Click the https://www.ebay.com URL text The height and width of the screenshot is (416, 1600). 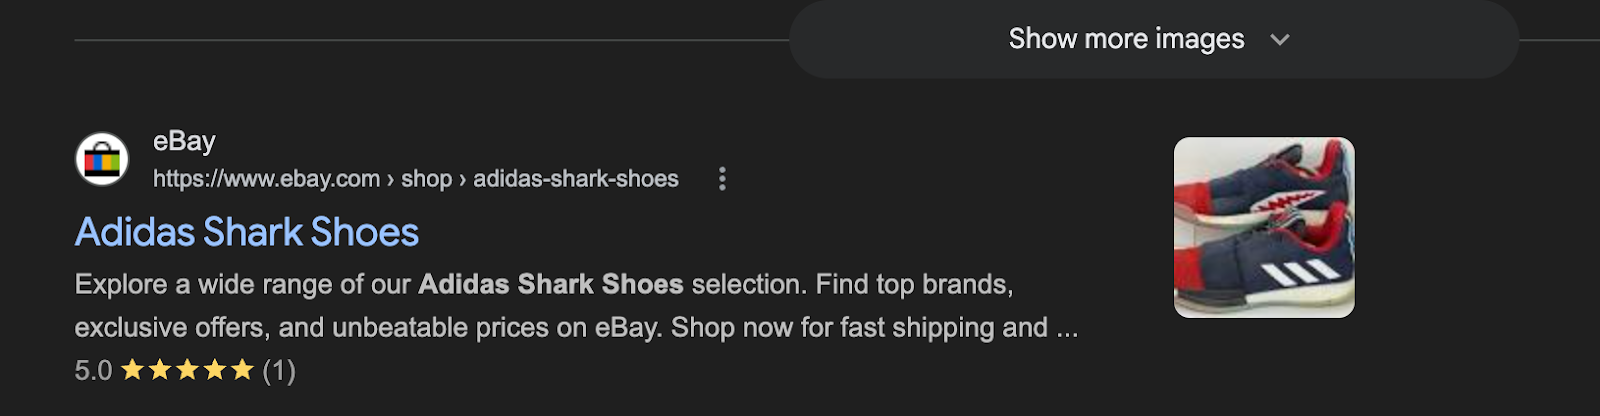click(266, 179)
